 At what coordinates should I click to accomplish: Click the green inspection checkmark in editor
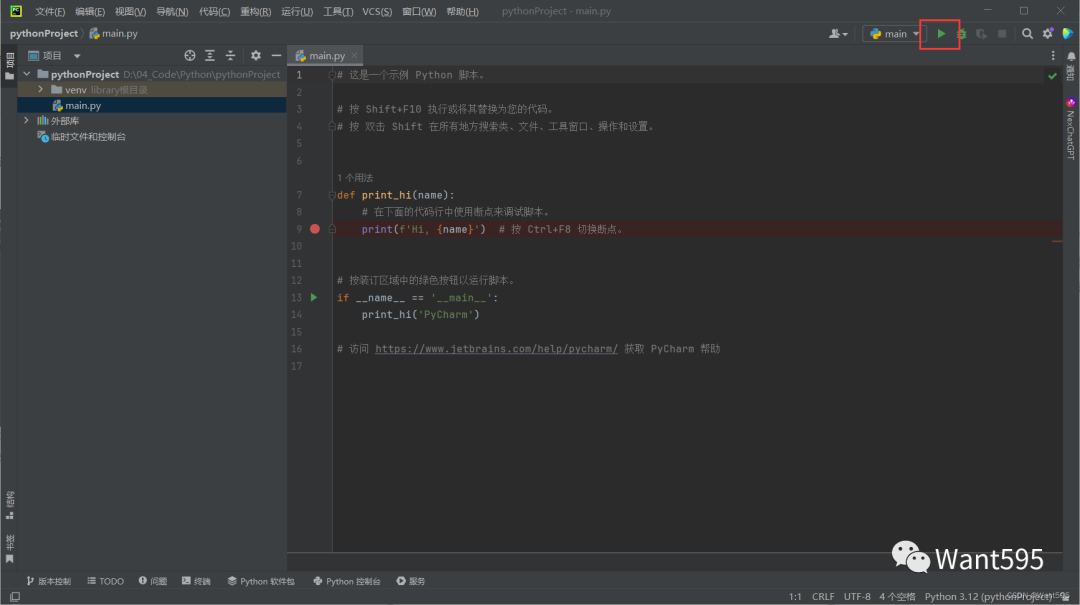click(x=1052, y=76)
